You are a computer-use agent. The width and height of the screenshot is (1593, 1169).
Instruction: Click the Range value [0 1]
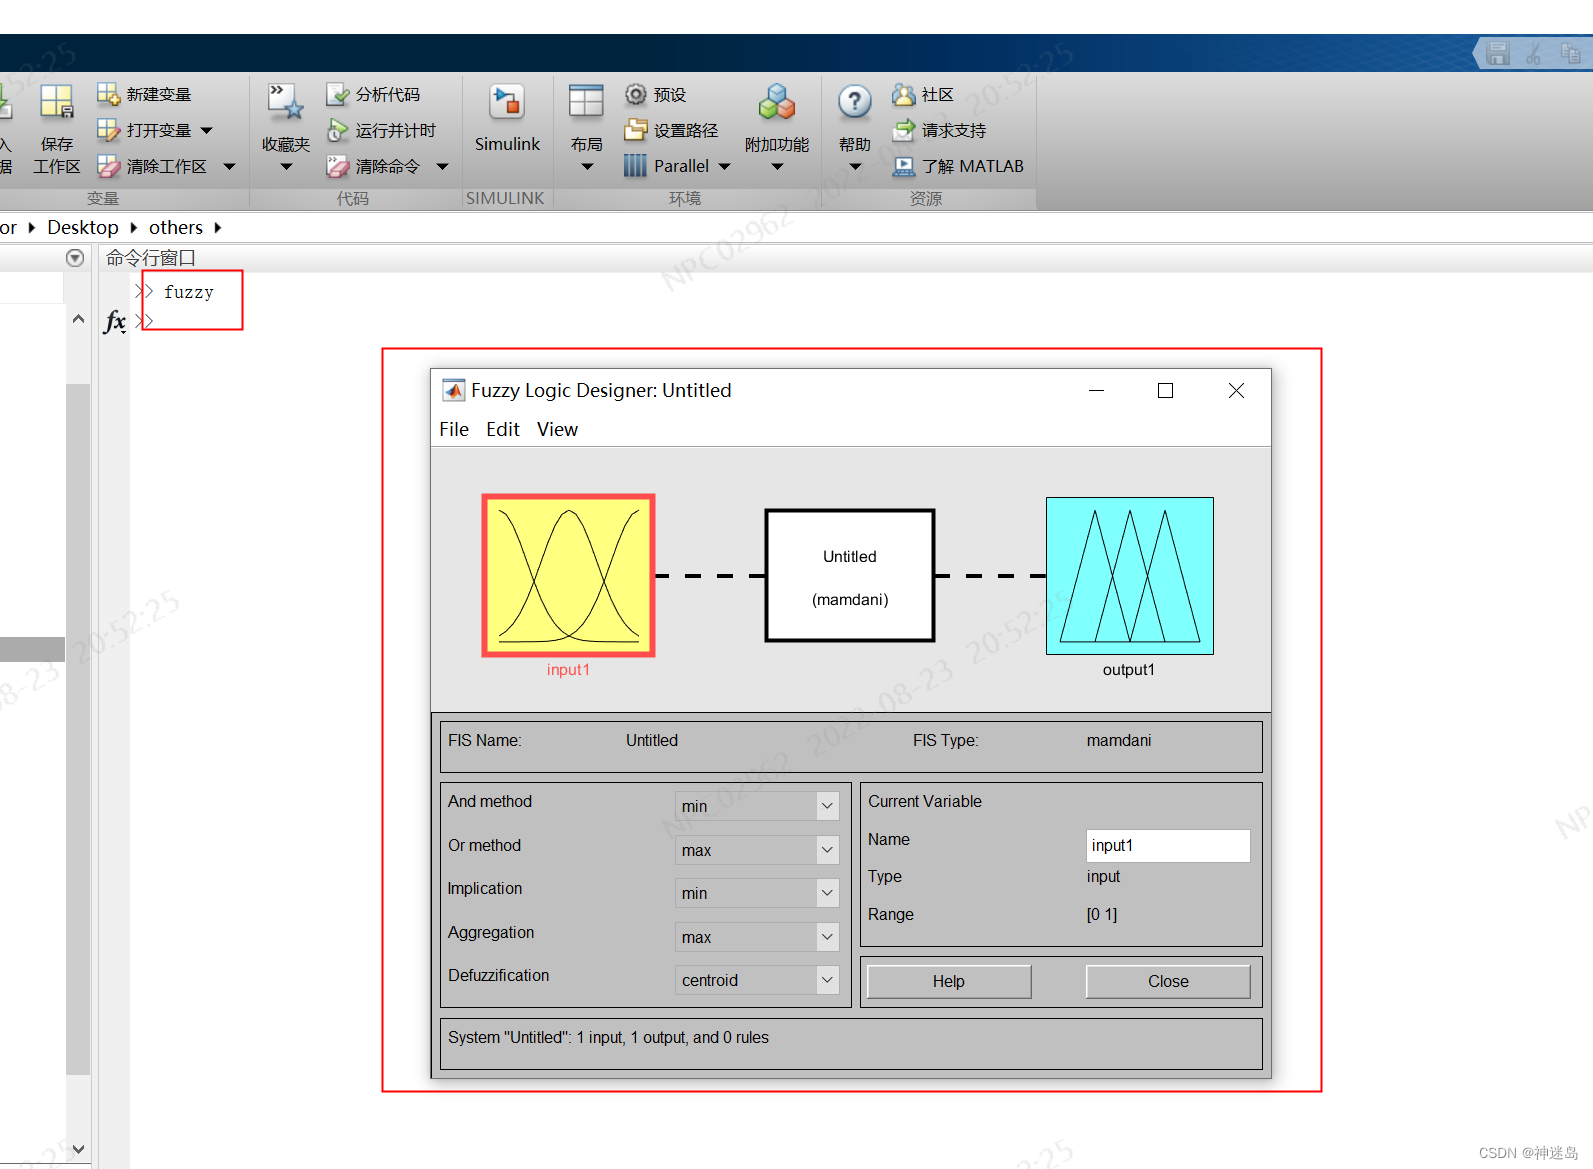(1102, 914)
